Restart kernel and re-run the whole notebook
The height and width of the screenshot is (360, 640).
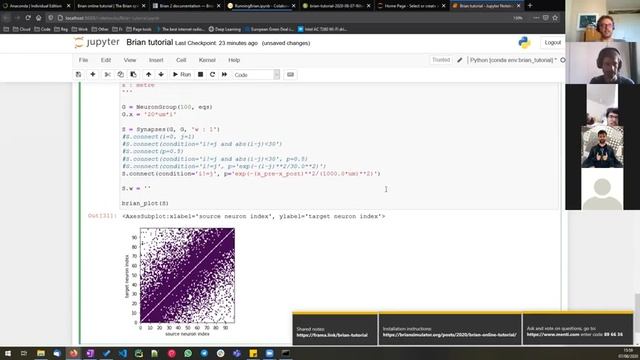(224, 75)
